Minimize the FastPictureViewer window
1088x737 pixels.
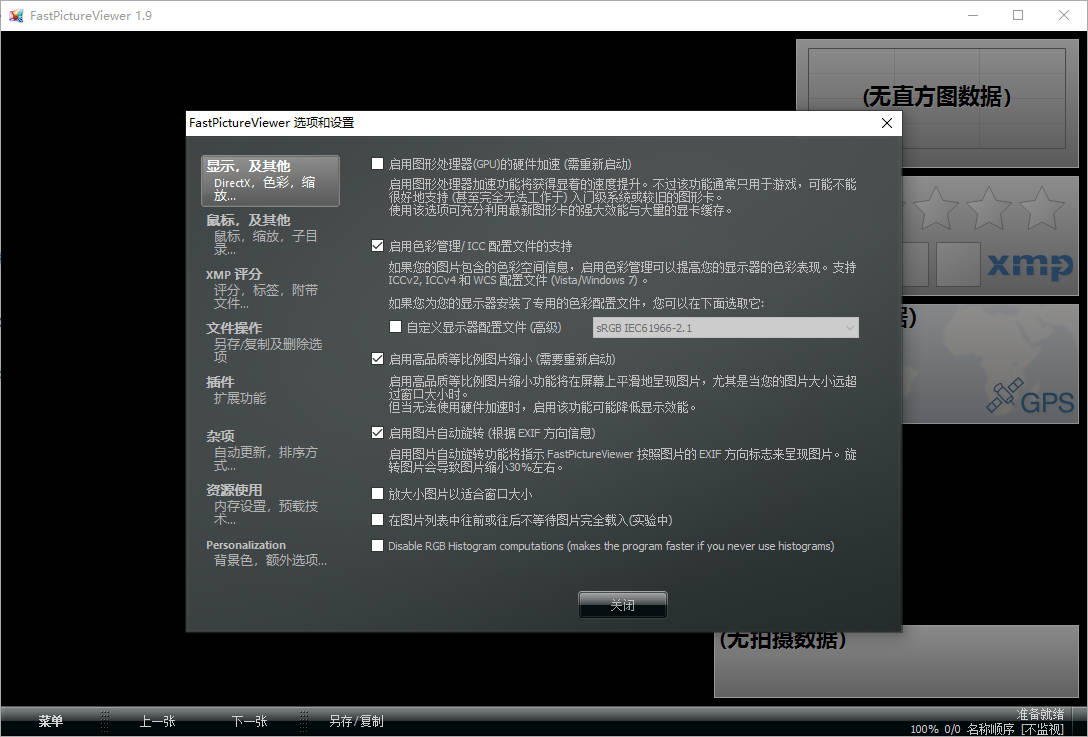coord(973,15)
